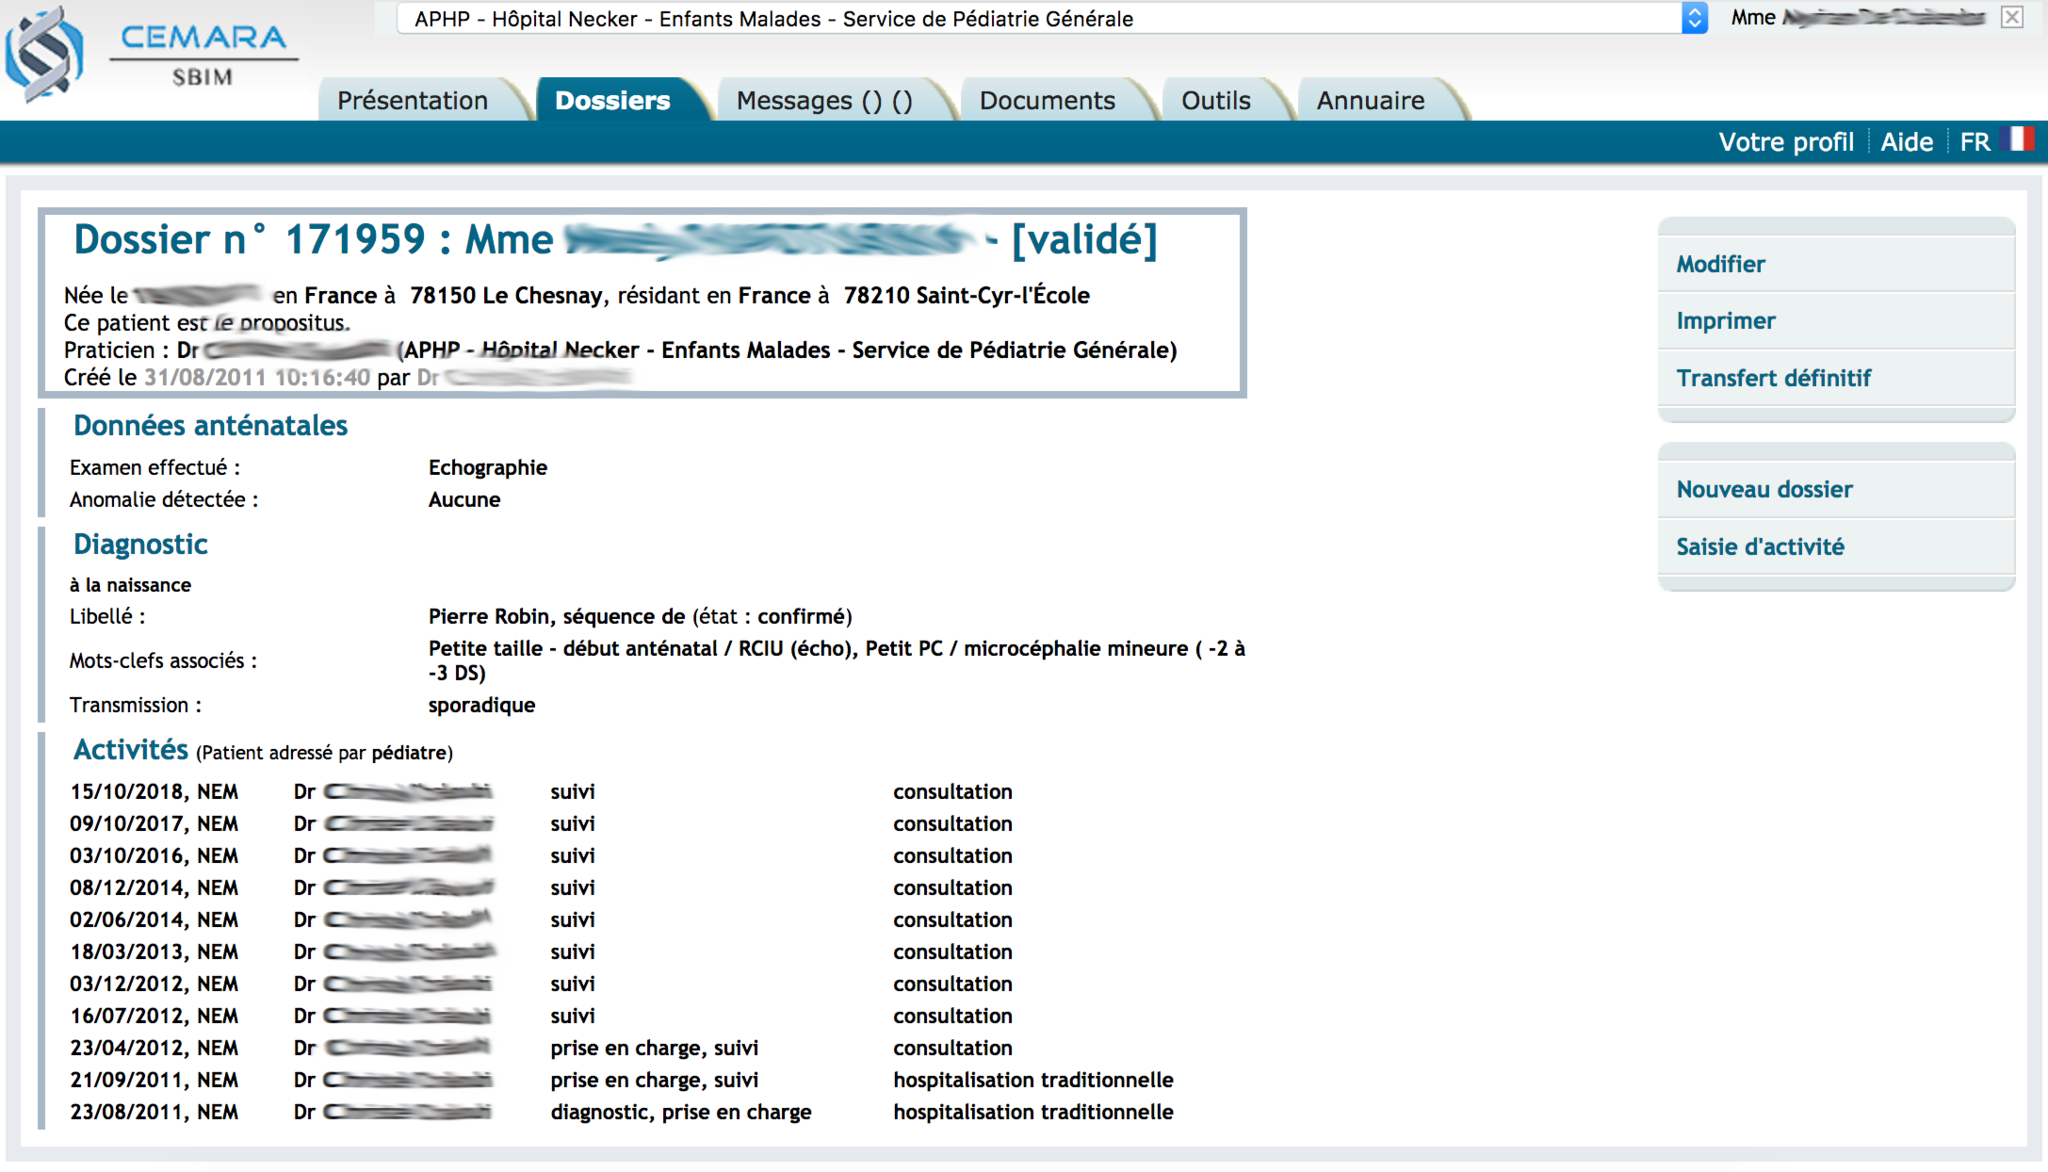The width and height of the screenshot is (2048, 1172).
Task: Click the dropdown arrow of service selector
Action: (x=1694, y=19)
